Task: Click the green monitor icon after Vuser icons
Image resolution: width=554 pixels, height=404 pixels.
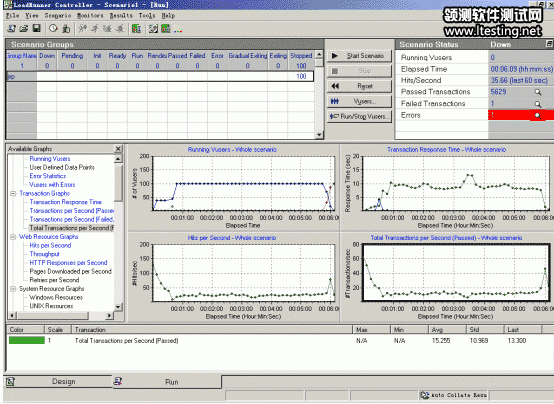Action: point(136,29)
